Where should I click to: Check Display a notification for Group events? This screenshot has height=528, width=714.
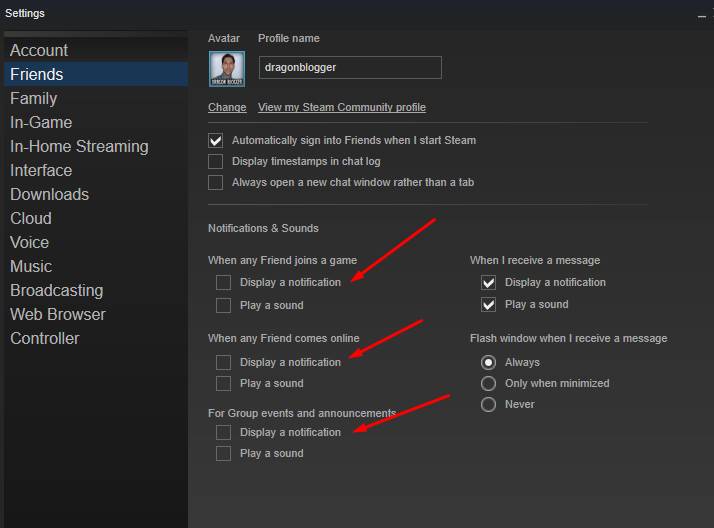click(x=223, y=432)
